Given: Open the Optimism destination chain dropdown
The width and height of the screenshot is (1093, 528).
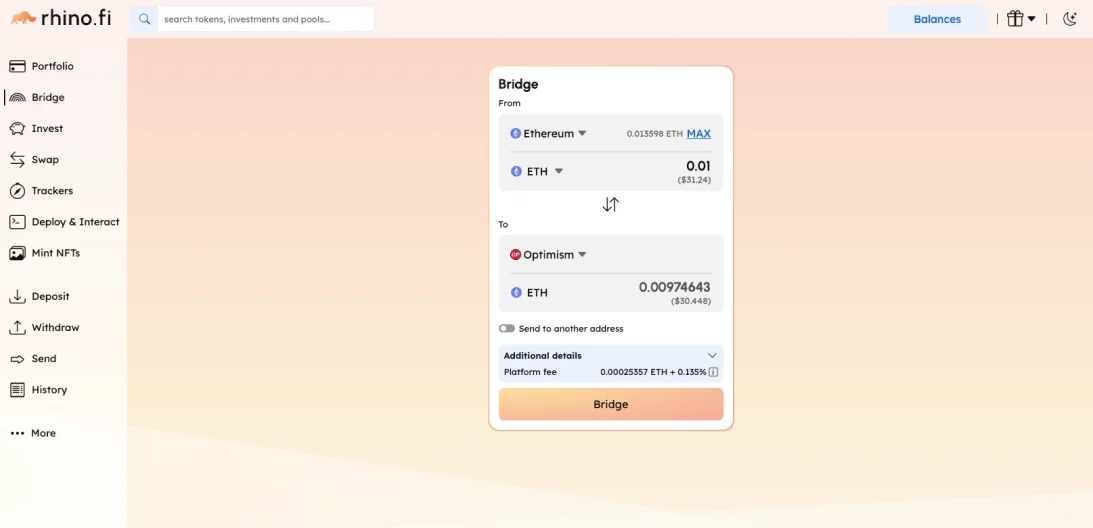Looking at the screenshot, I should 549,255.
